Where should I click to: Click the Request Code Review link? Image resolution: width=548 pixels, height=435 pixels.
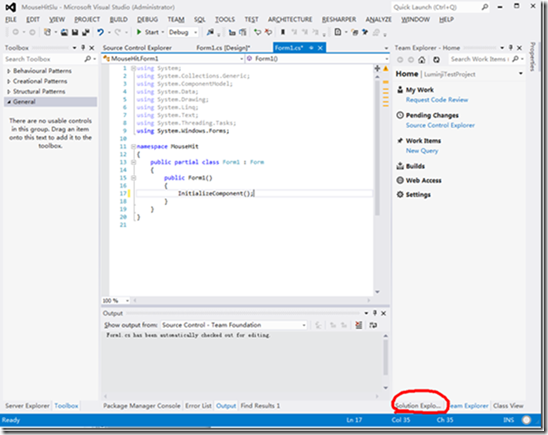click(437, 100)
